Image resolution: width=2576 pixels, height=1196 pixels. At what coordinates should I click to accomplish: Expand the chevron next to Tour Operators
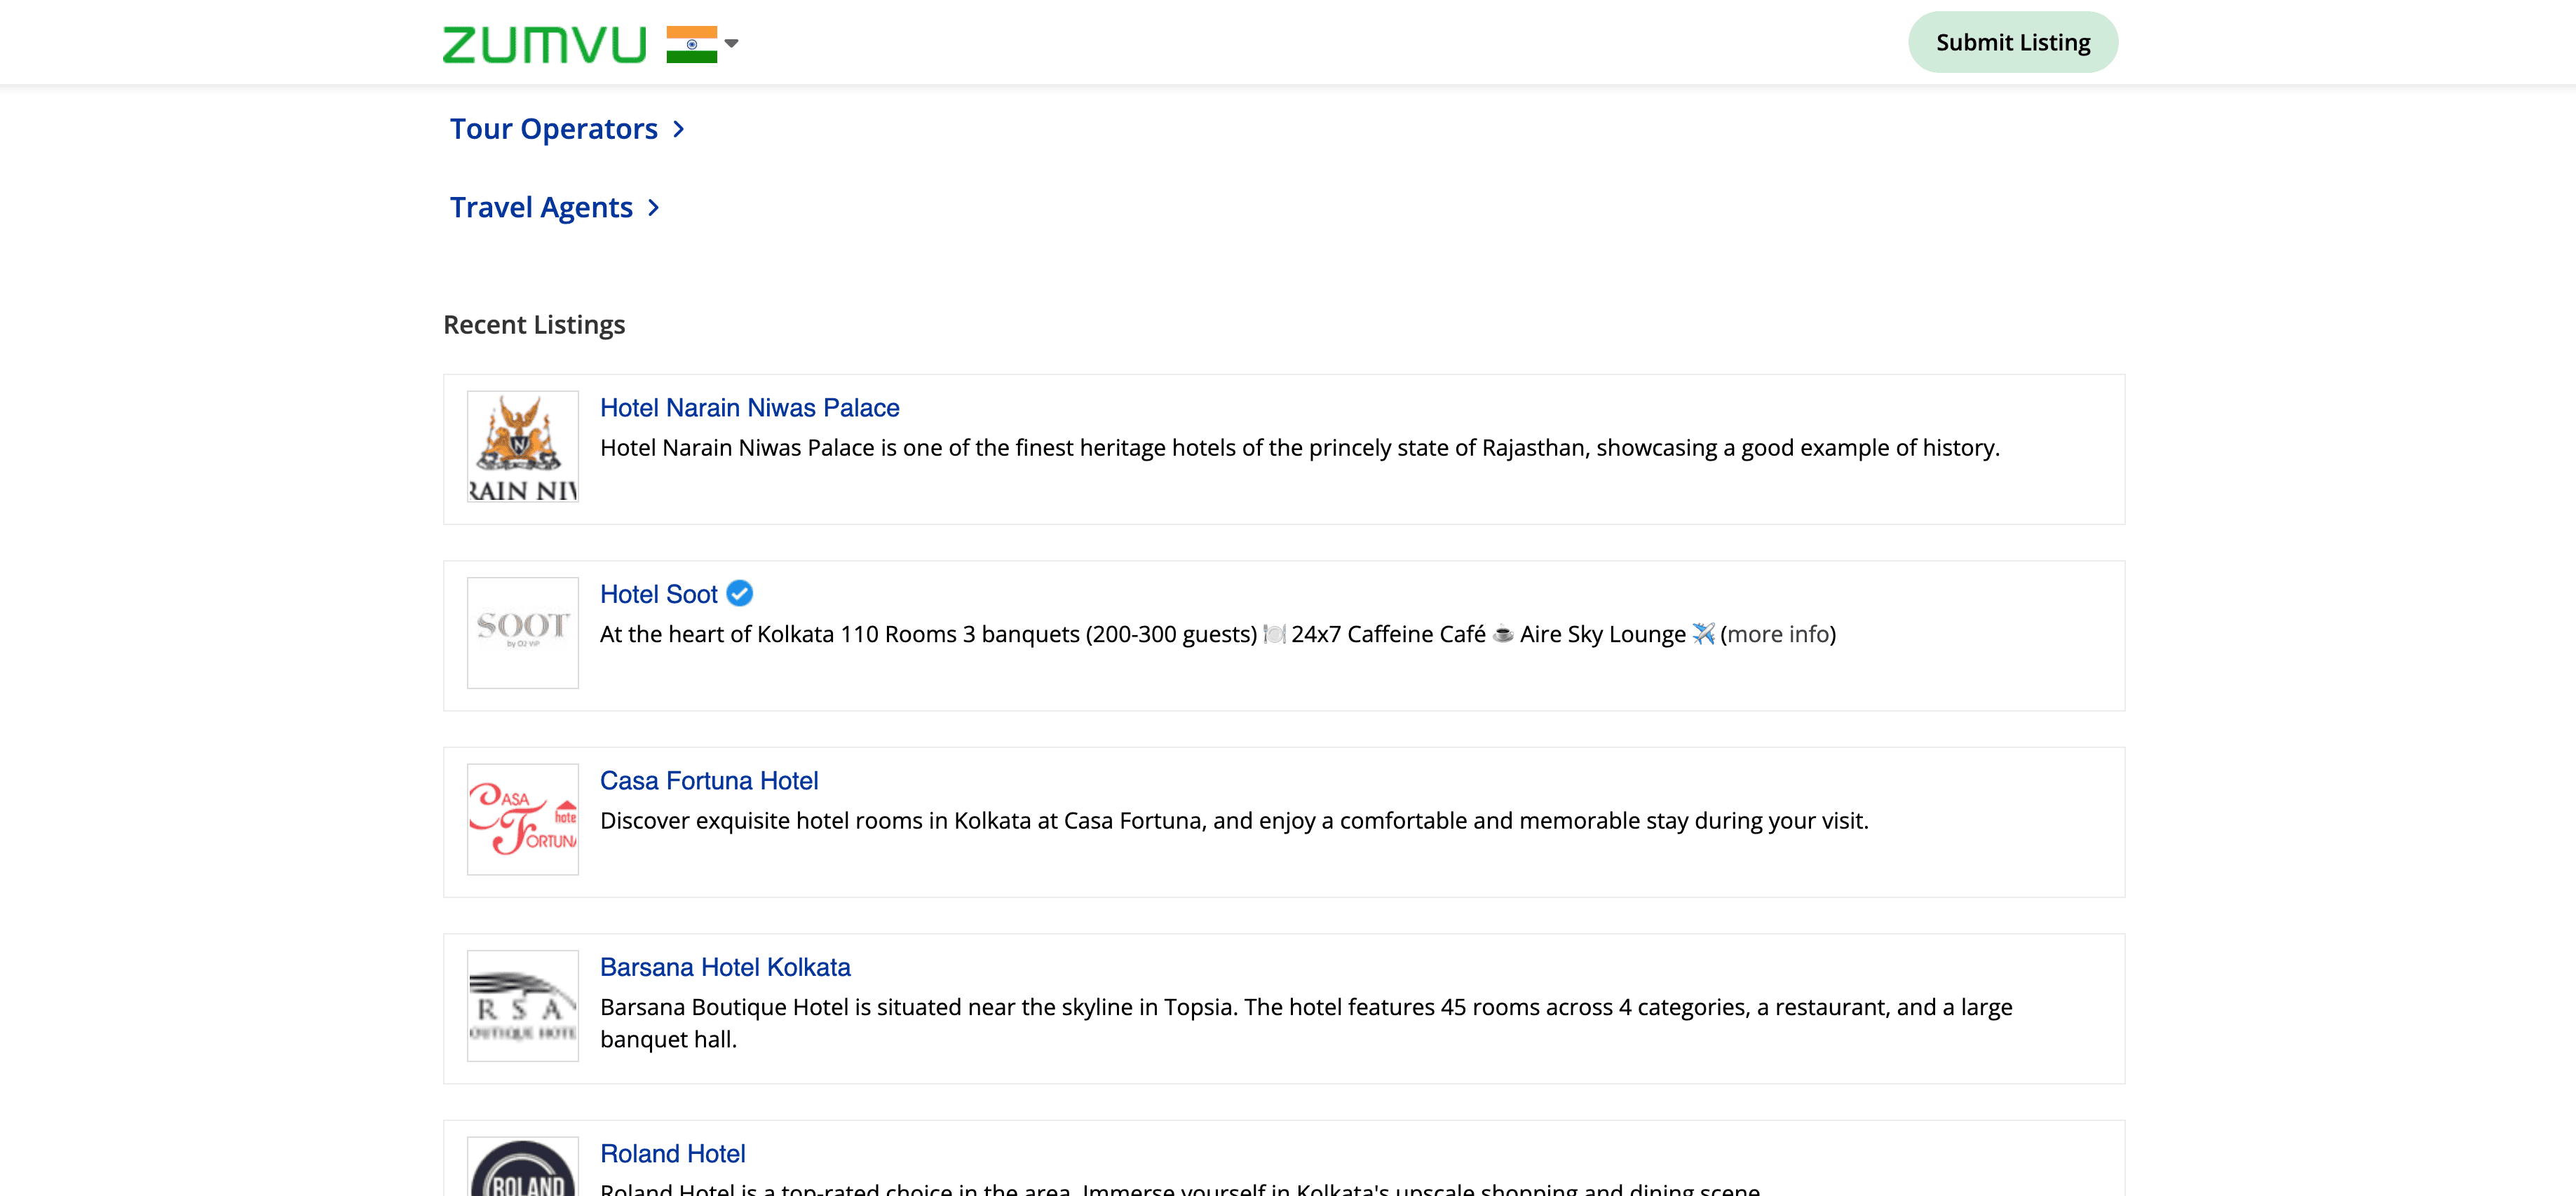click(679, 129)
